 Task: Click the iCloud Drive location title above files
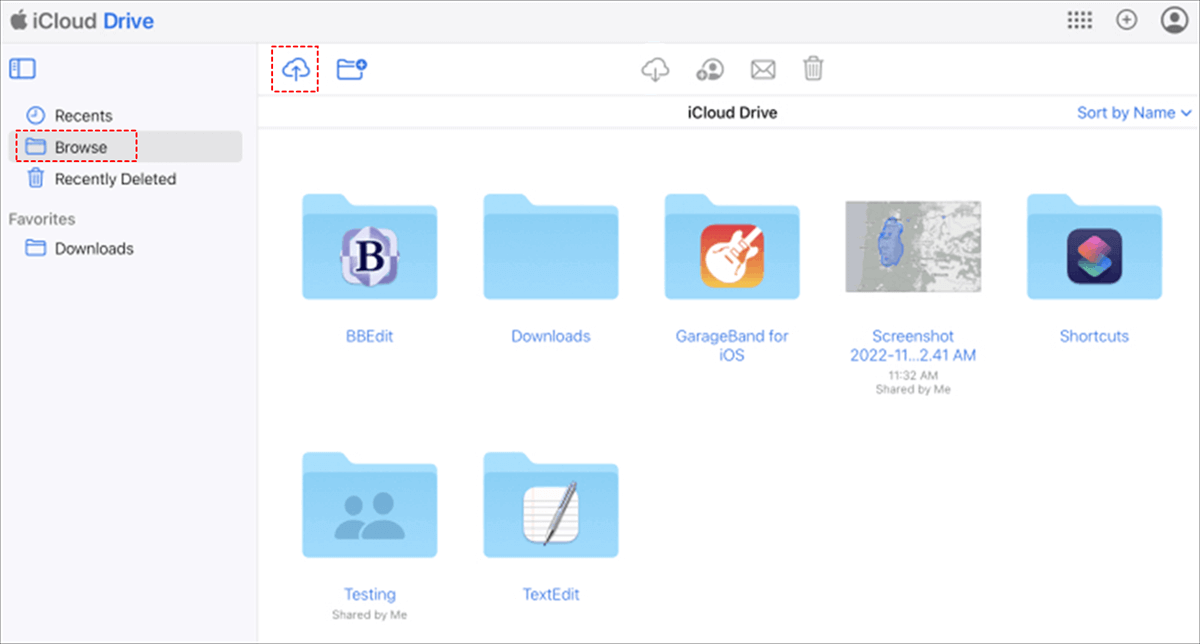coord(732,113)
